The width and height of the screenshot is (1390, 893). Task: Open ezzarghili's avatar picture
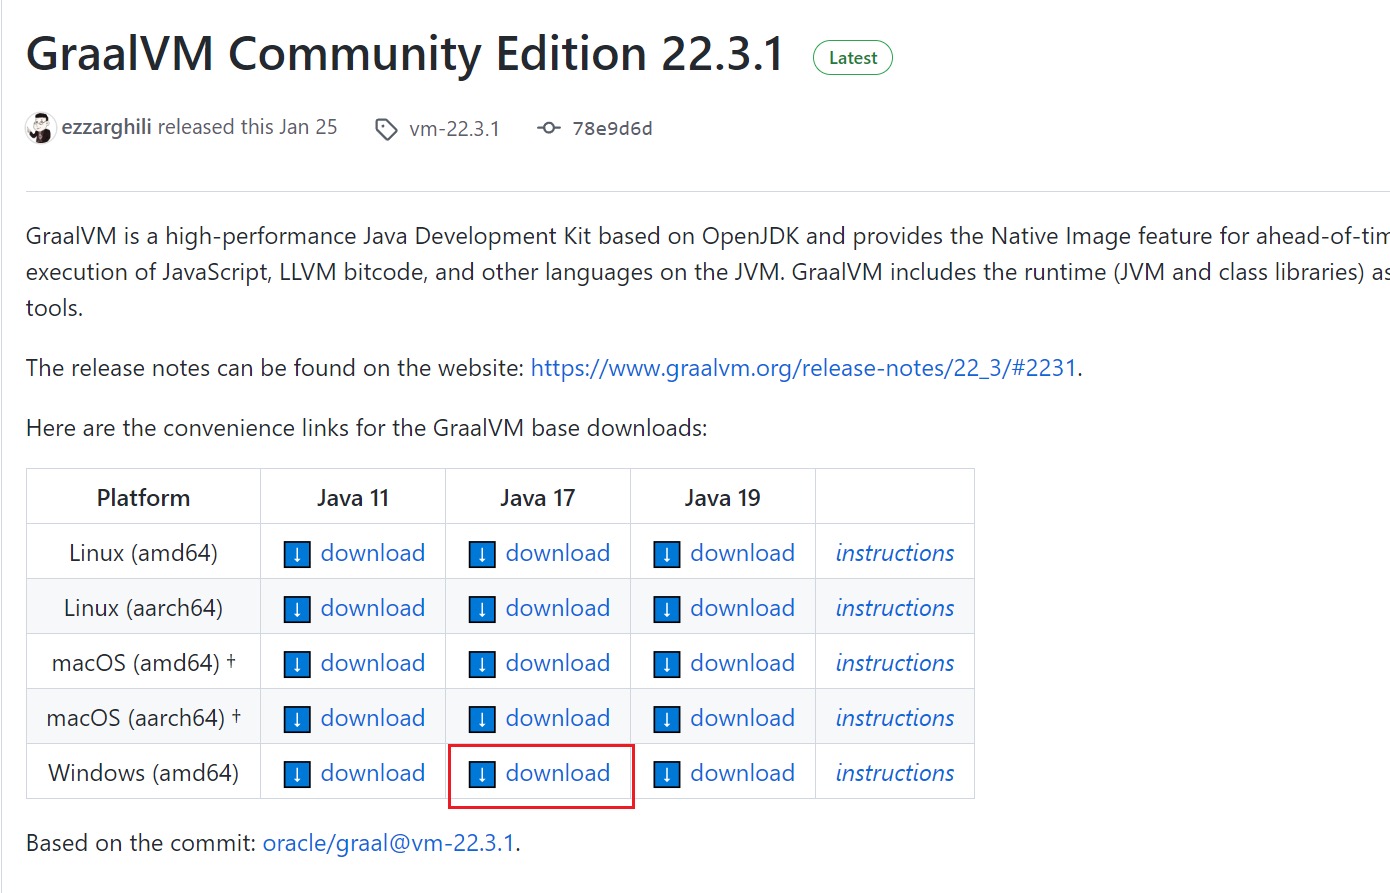pos(40,128)
